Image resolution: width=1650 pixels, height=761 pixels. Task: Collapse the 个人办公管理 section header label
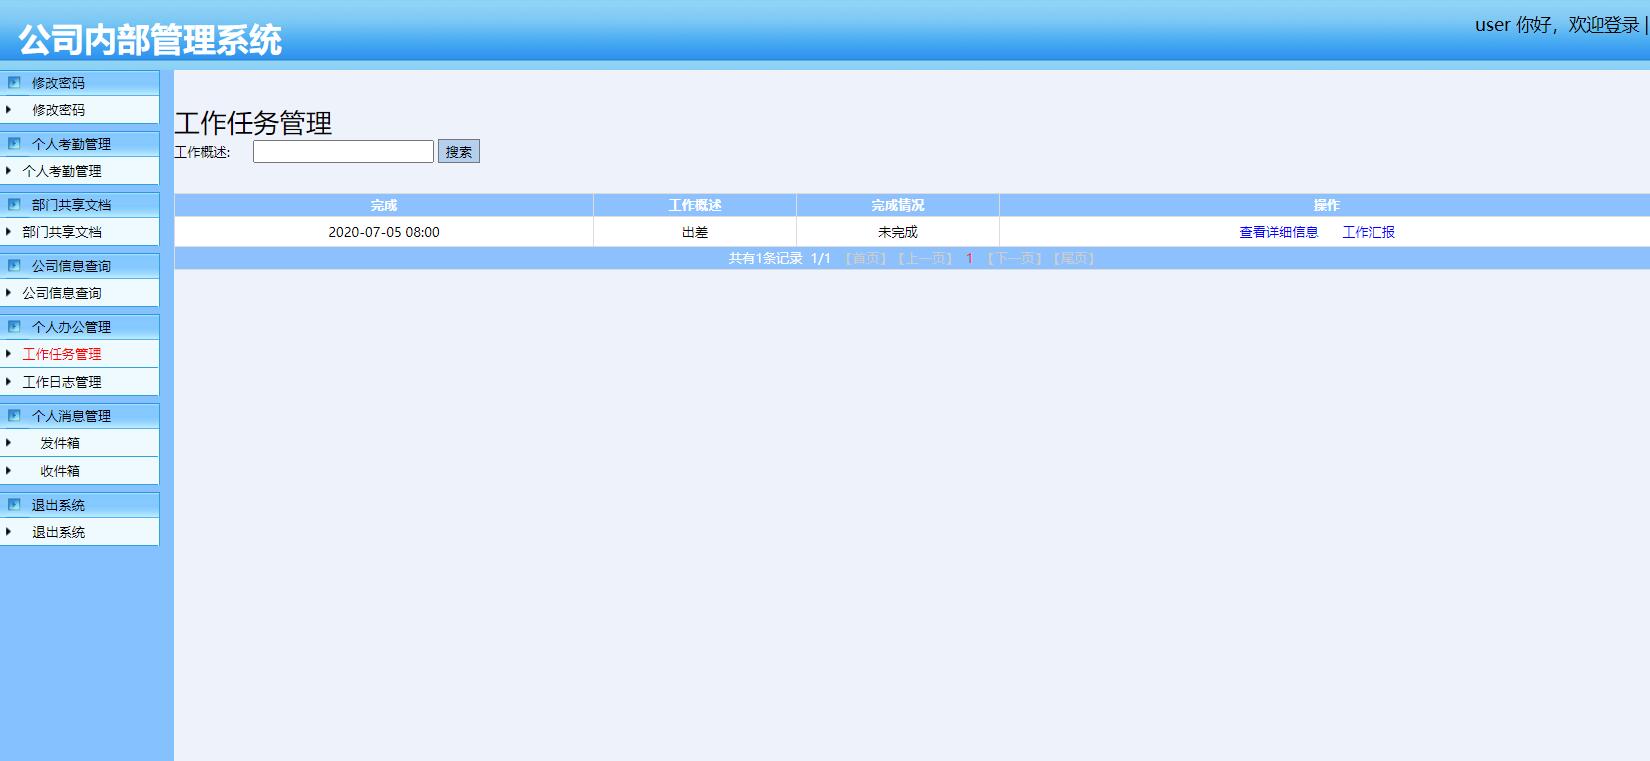click(71, 327)
